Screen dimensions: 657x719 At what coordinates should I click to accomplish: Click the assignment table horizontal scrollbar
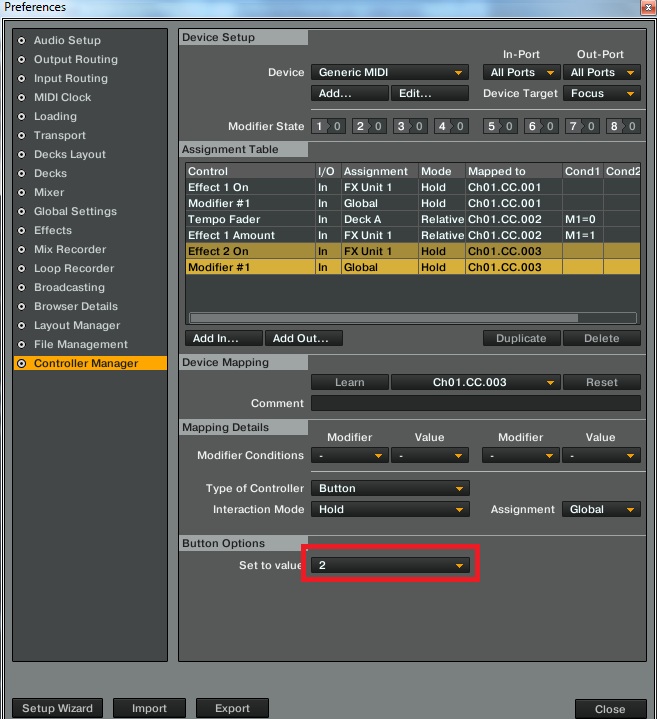(384, 318)
